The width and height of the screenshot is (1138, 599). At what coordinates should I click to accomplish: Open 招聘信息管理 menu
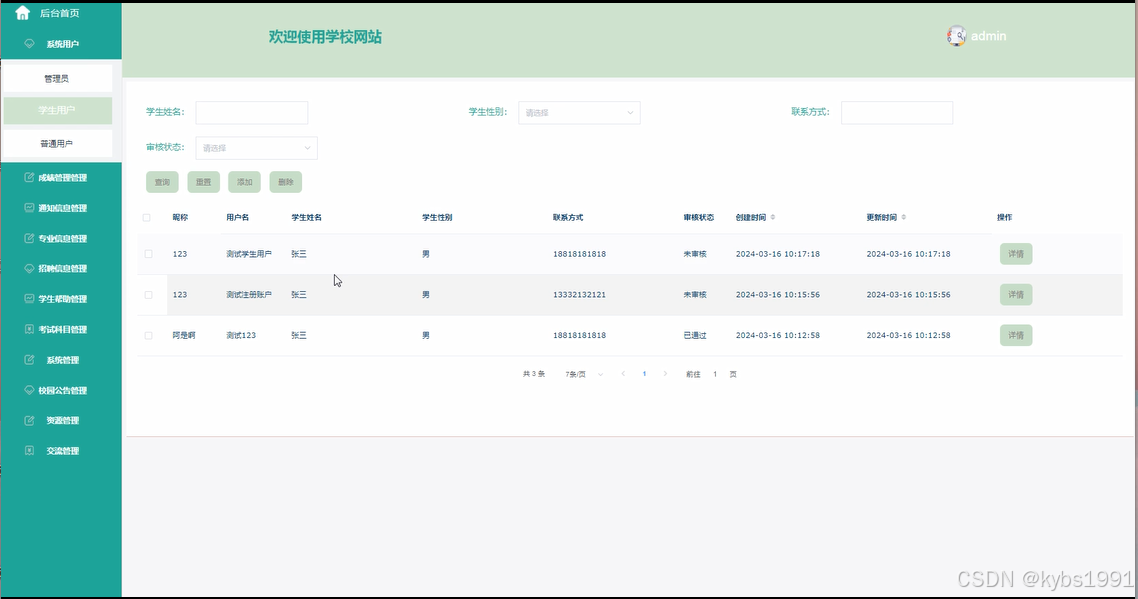coord(61,269)
